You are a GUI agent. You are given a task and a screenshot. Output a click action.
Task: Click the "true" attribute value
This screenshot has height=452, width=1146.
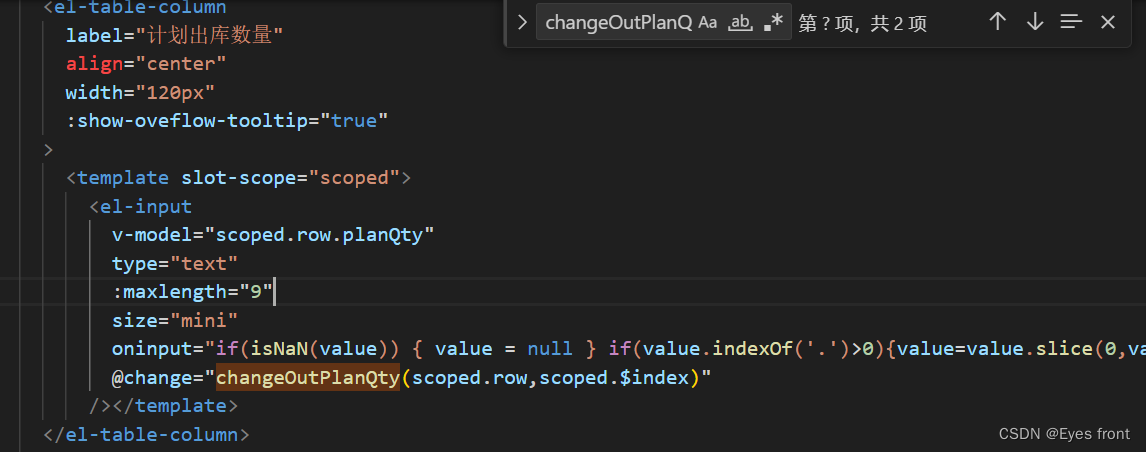[354, 121]
